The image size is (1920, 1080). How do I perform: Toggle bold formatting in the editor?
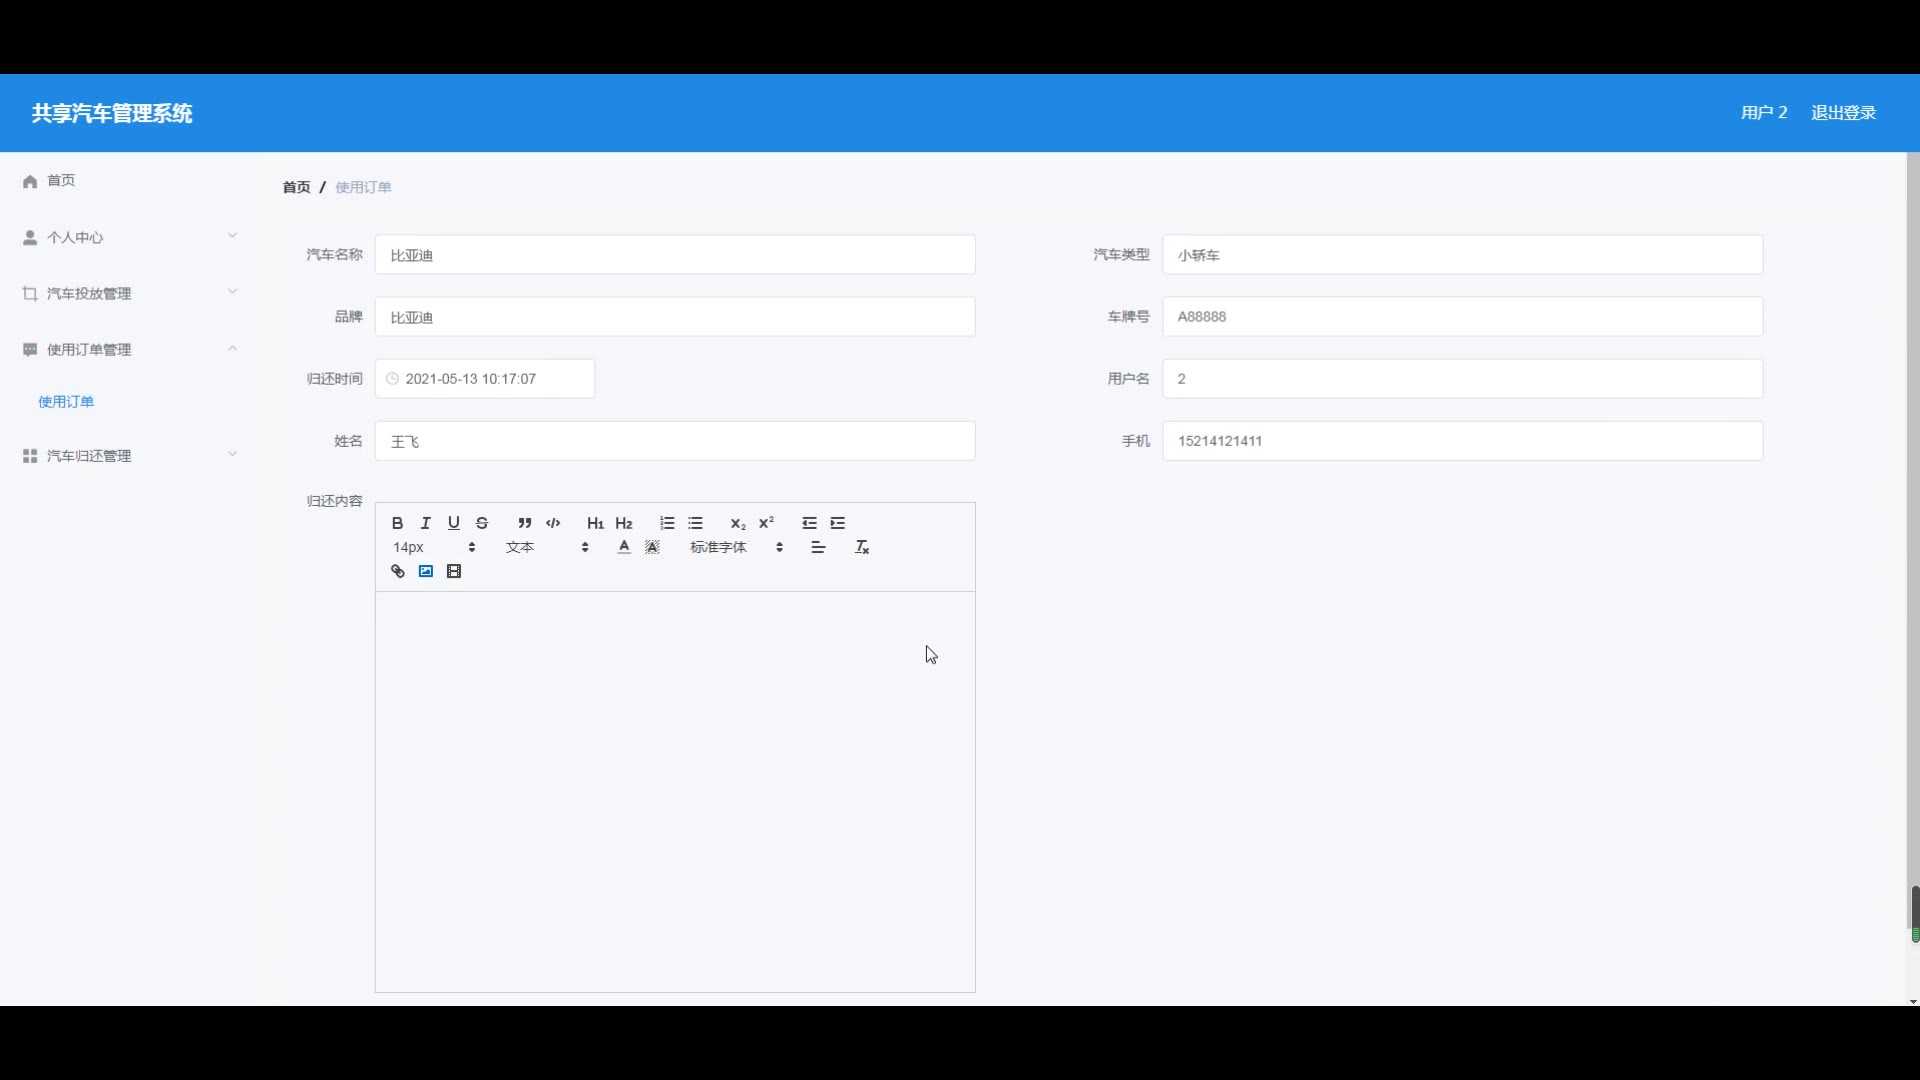pos(397,523)
